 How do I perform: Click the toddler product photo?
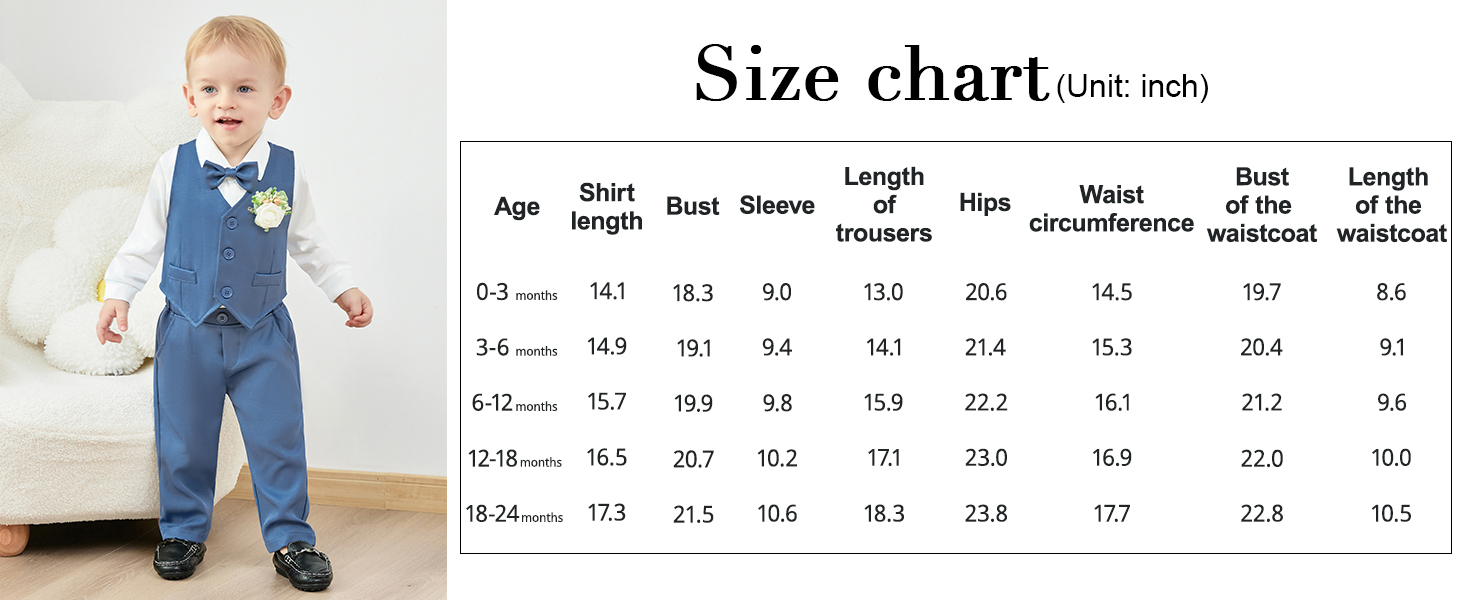pos(223,300)
